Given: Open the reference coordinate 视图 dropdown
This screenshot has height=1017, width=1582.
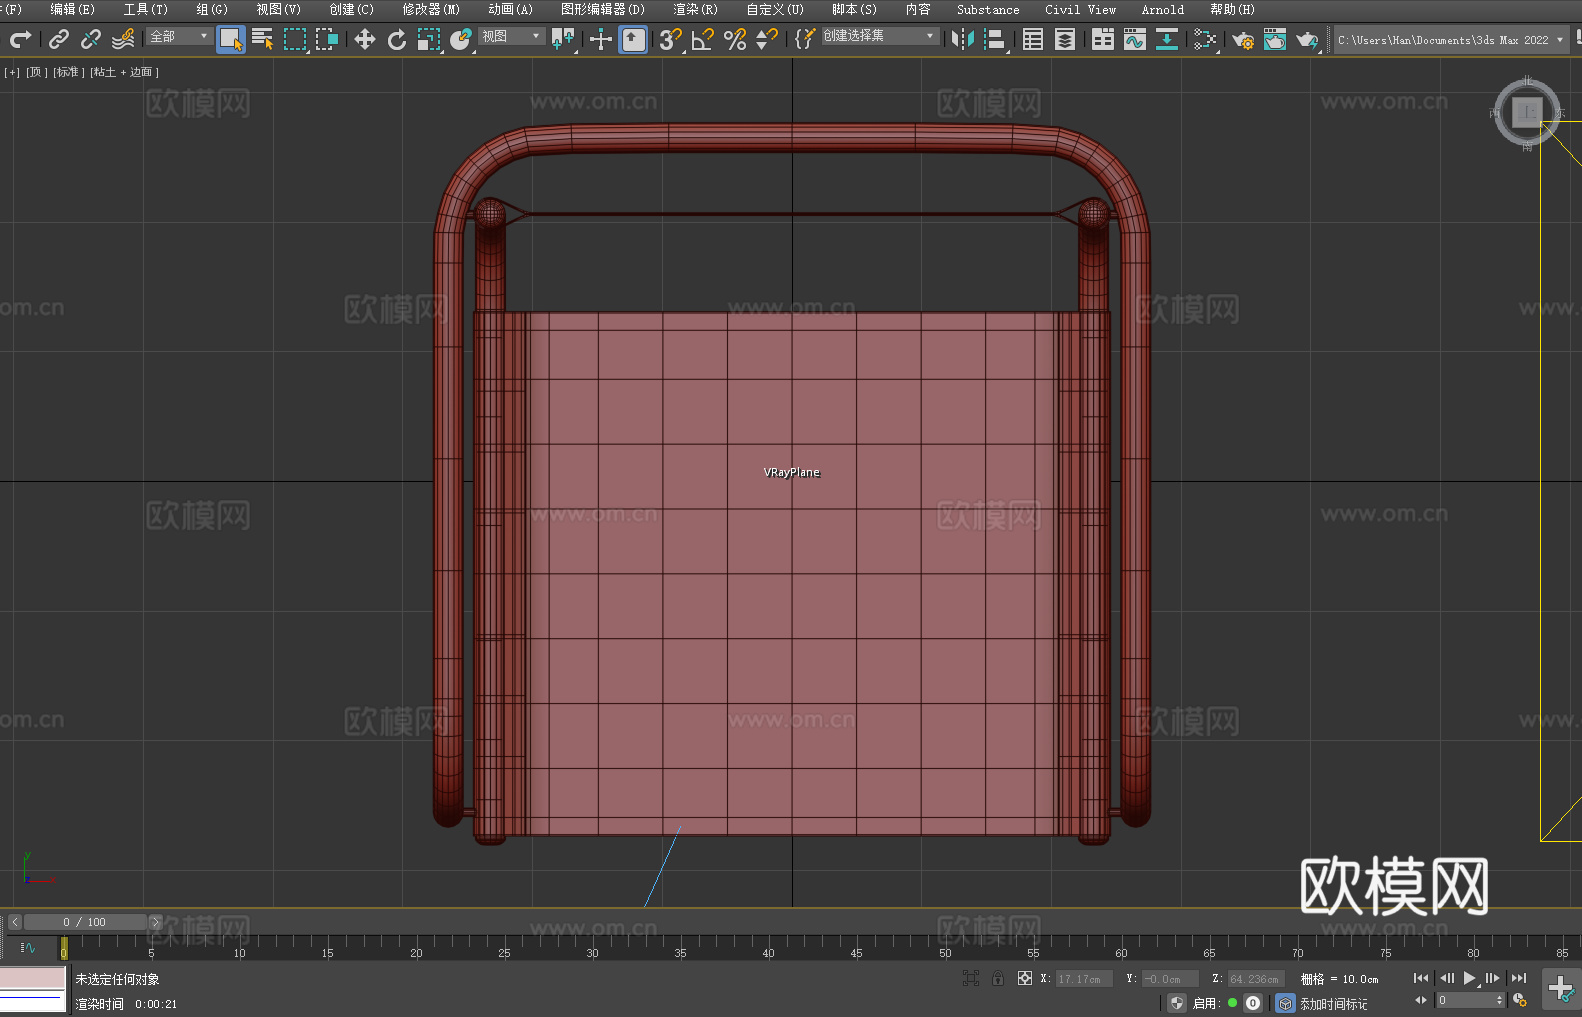Looking at the screenshot, I should point(511,36).
